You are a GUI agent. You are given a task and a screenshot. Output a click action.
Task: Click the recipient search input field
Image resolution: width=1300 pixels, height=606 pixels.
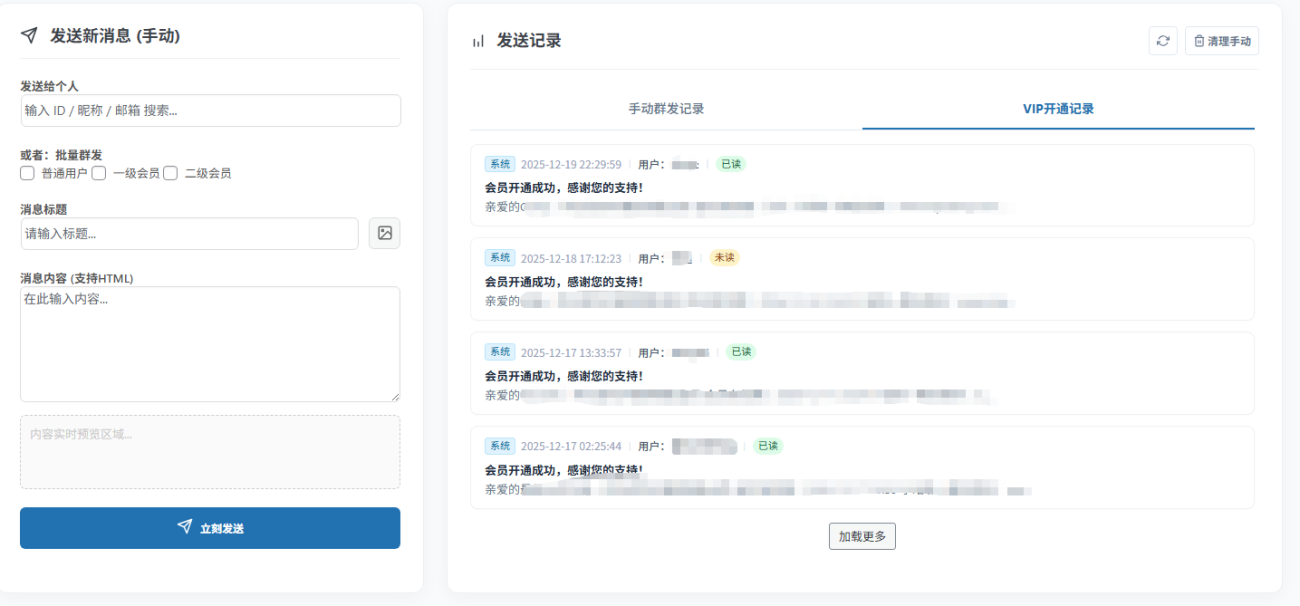[209, 110]
